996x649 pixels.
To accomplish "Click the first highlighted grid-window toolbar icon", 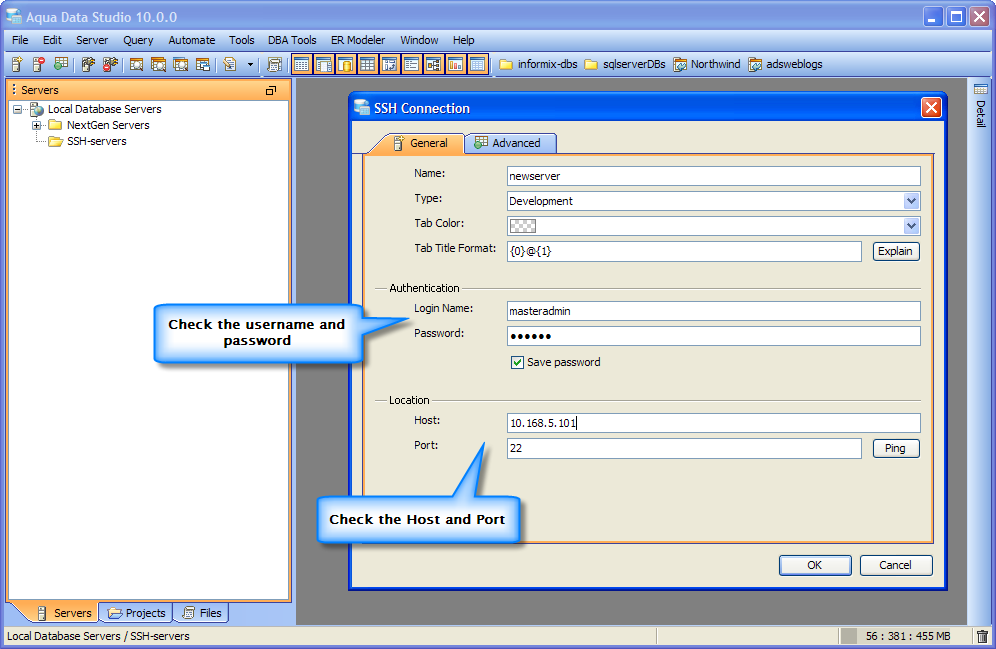I will tap(302, 64).
